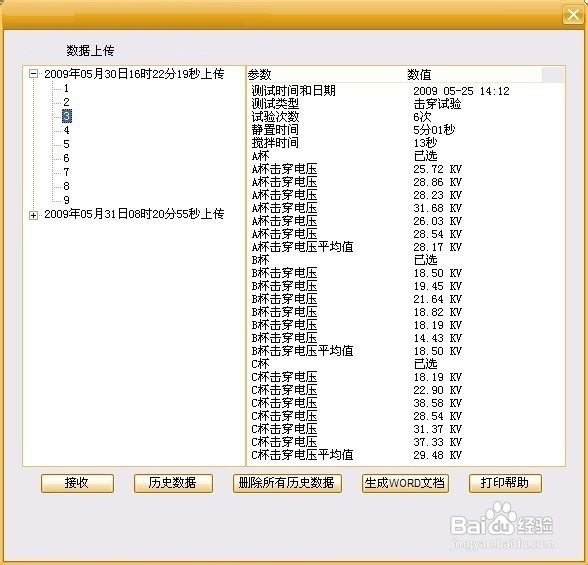Click the value 14.43 KV
Screen dimensions: 588x565
tap(438, 338)
